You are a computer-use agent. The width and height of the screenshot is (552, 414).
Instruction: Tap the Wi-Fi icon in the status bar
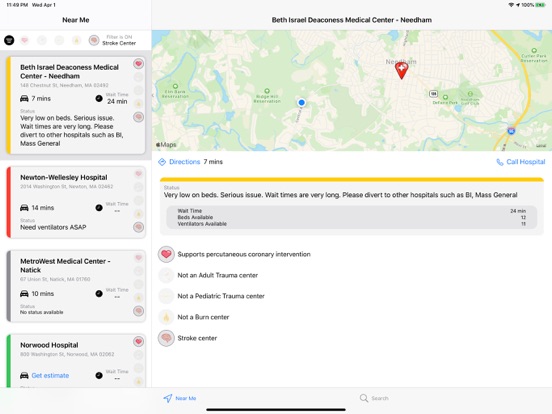tap(511, 5)
